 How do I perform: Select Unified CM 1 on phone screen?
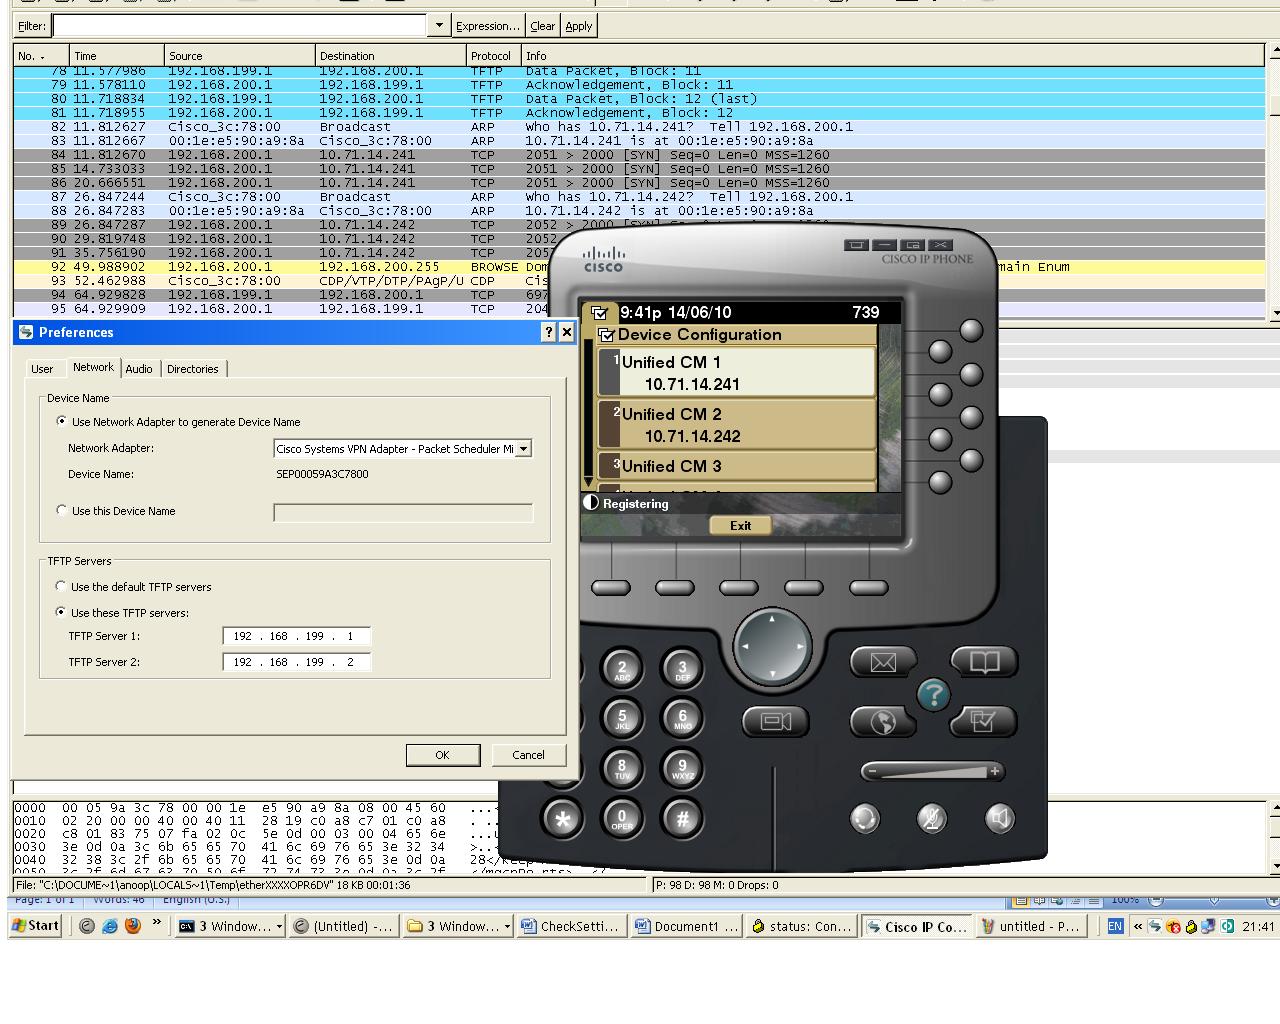pyautogui.click(x=737, y=372)
